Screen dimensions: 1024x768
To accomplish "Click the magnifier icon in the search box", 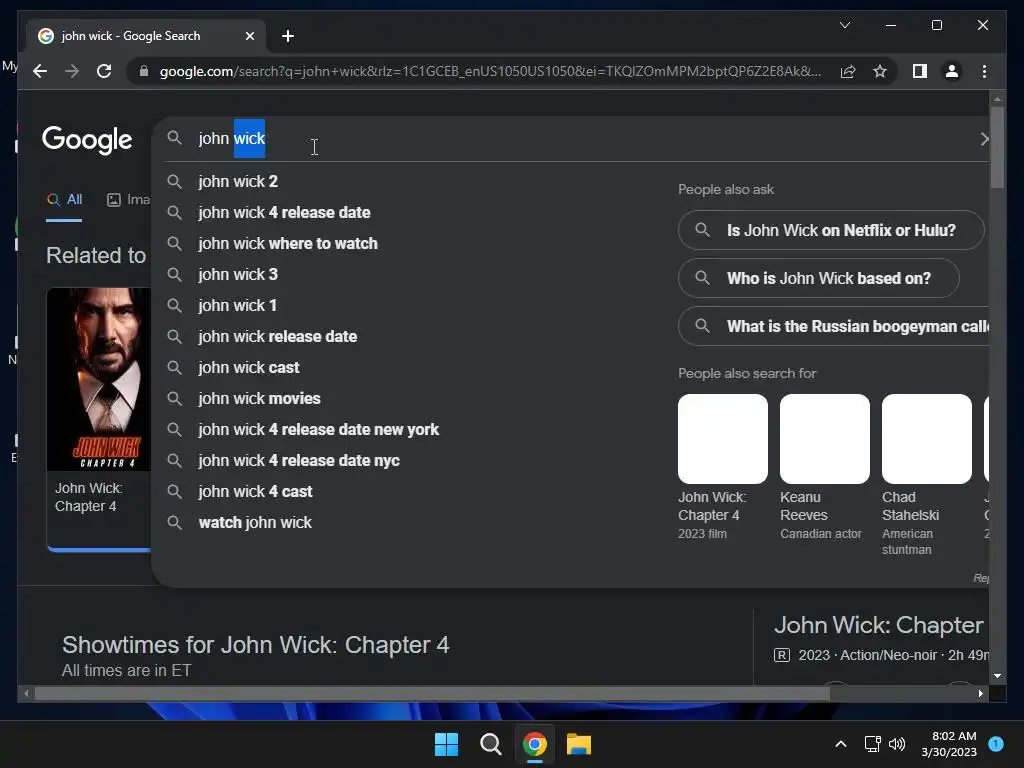I will pos(174,138).
